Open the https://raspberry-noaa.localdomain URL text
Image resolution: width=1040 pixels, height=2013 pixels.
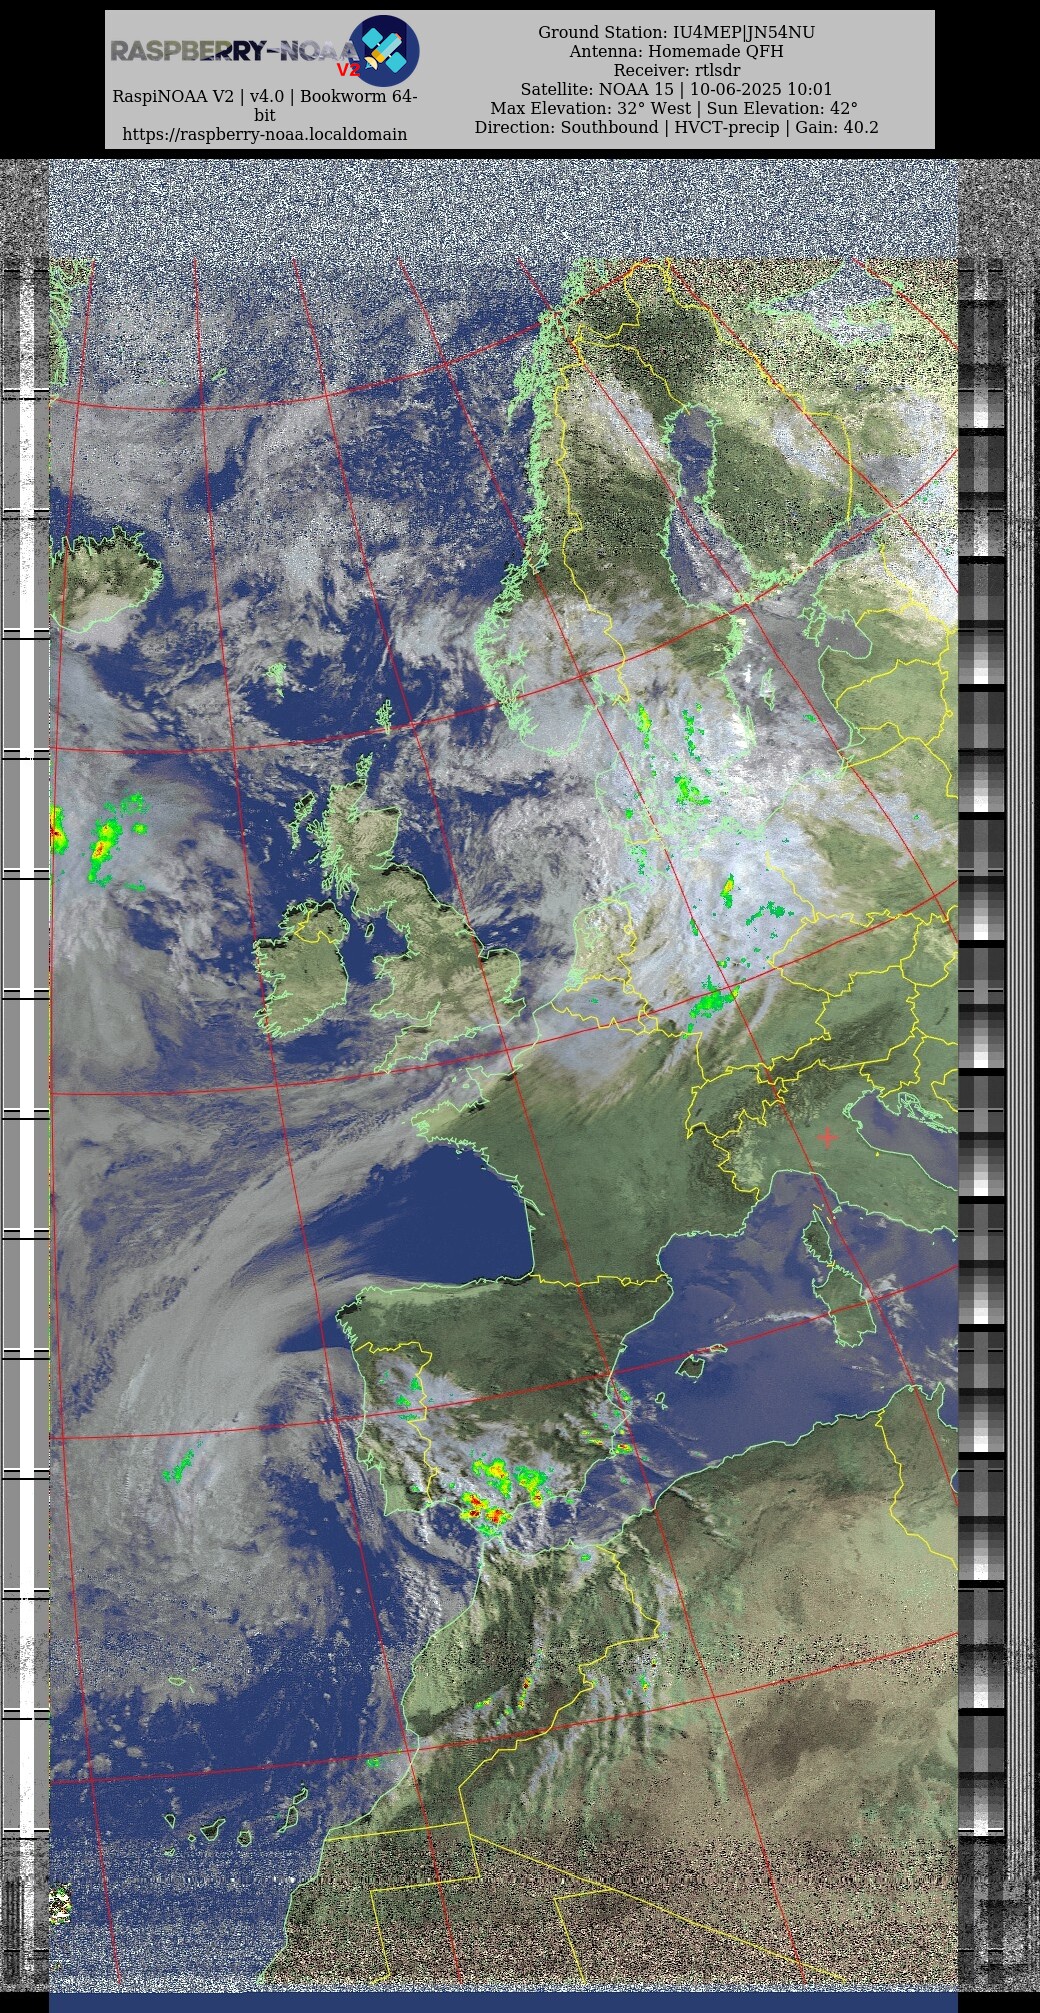(264, 134)
